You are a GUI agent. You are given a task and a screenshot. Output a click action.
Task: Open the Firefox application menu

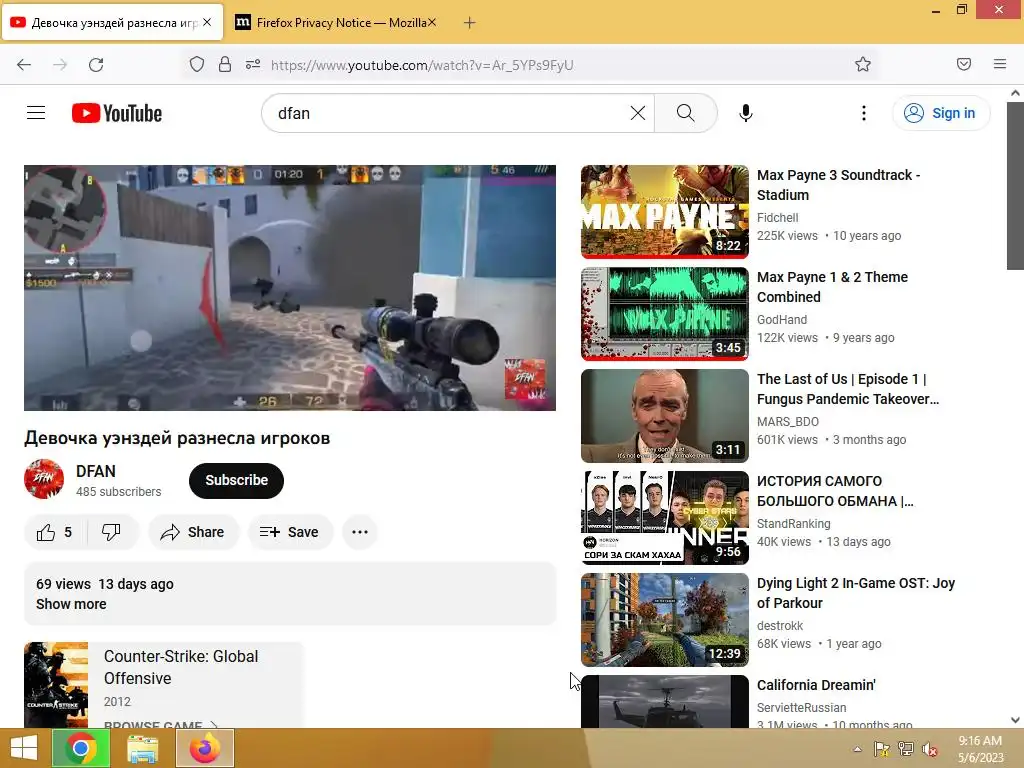pyautogui.click(x=1000, y=65)
